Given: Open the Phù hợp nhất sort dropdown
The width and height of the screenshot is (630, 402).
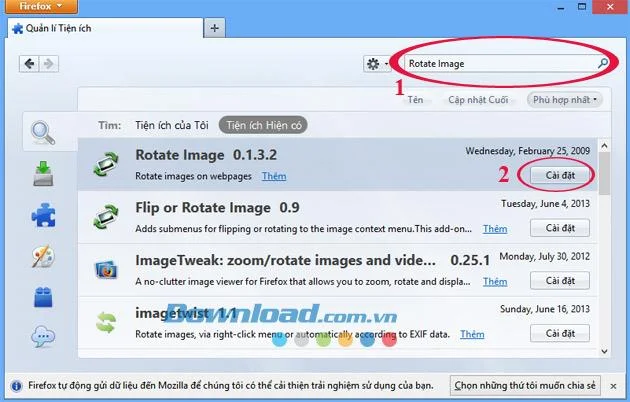Looking at the screenshot, I should pos(565,100).
